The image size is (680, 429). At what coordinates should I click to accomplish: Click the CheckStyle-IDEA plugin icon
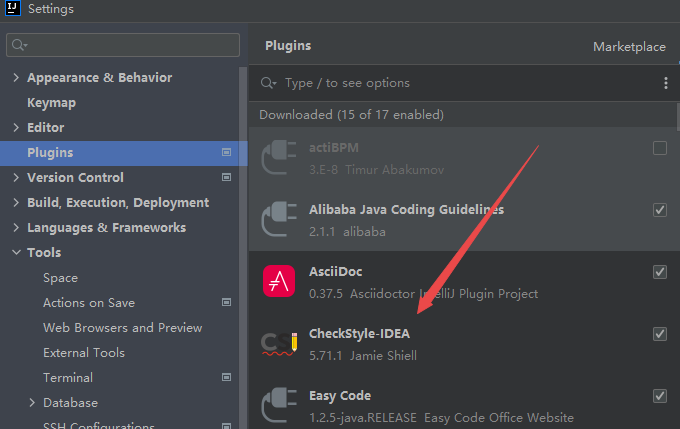(x=279, y=344)
